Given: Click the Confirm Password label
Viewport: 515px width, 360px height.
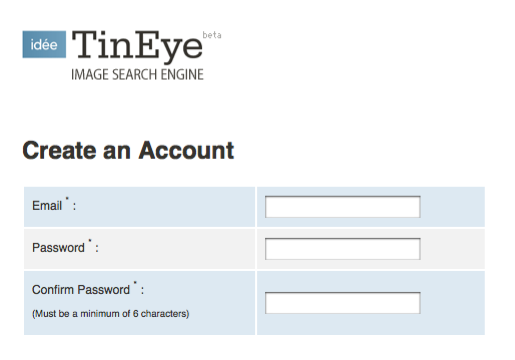Looking at the screenshot, I should pos(81,290).
